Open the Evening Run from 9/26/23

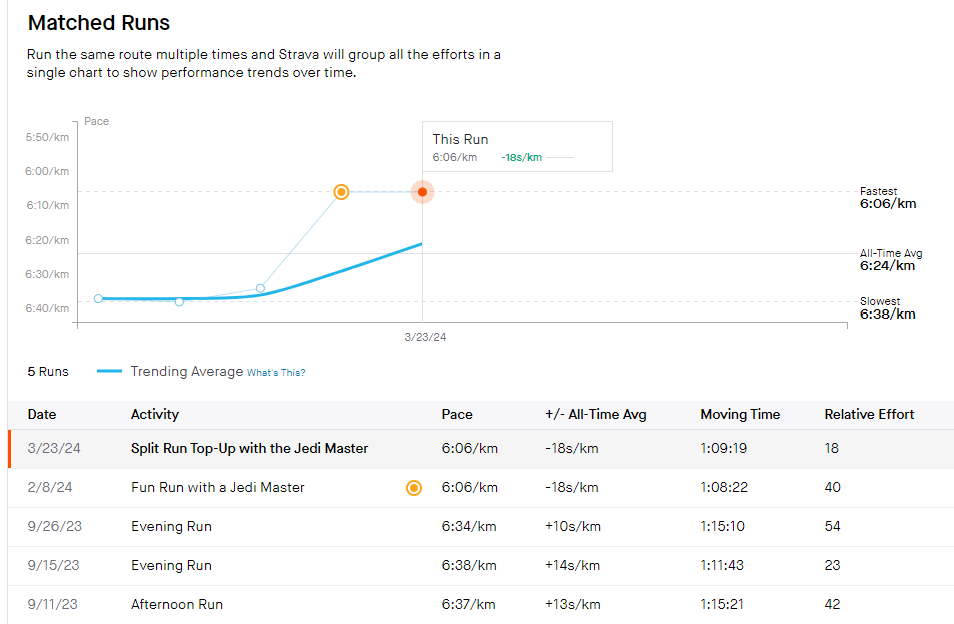pos(171,527)
